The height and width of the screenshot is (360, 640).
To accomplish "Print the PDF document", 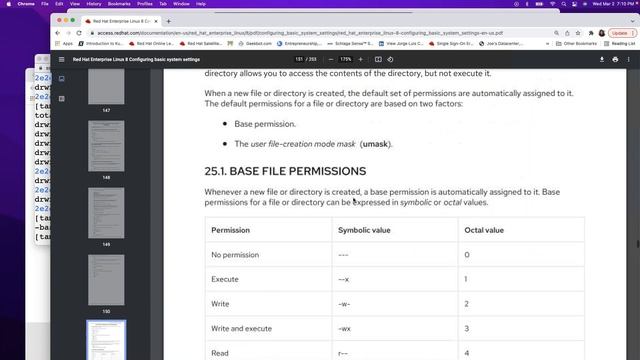I will (615, 60).
